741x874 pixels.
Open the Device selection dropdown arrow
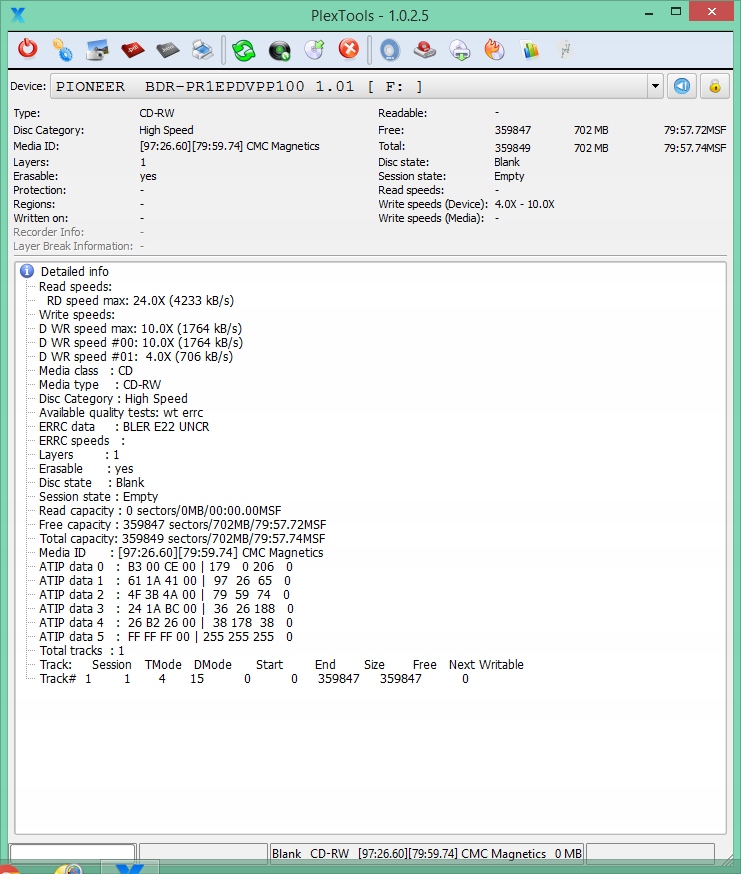click(655, 86)
